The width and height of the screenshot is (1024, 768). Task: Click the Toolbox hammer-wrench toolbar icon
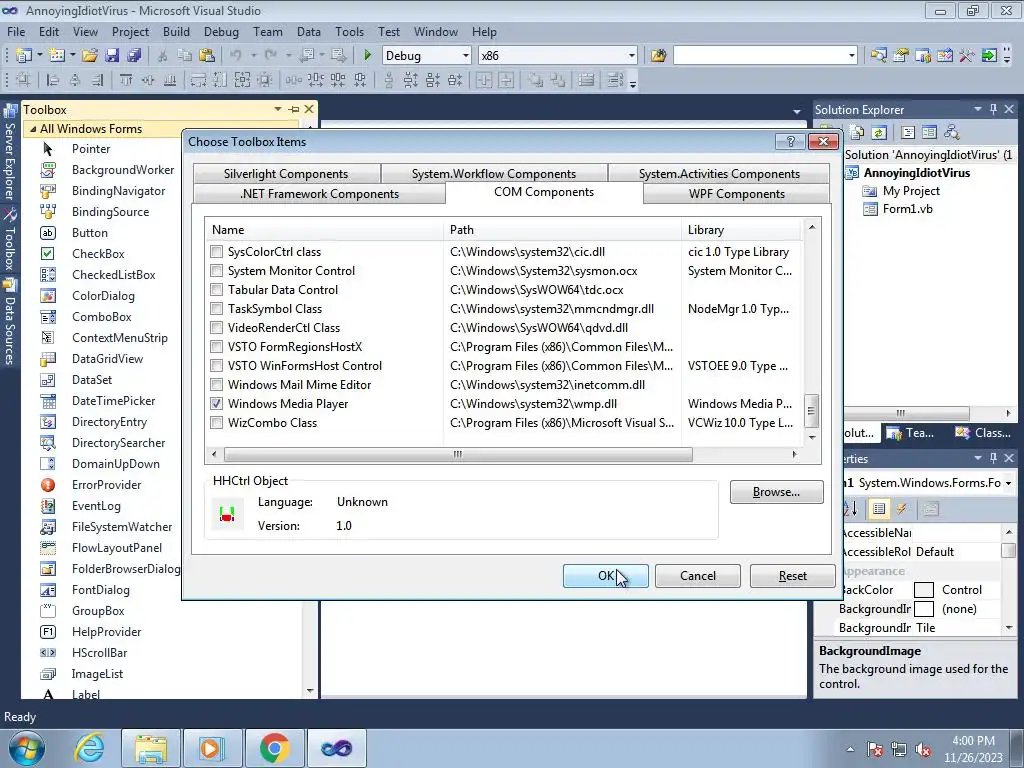tap(967, 56)
